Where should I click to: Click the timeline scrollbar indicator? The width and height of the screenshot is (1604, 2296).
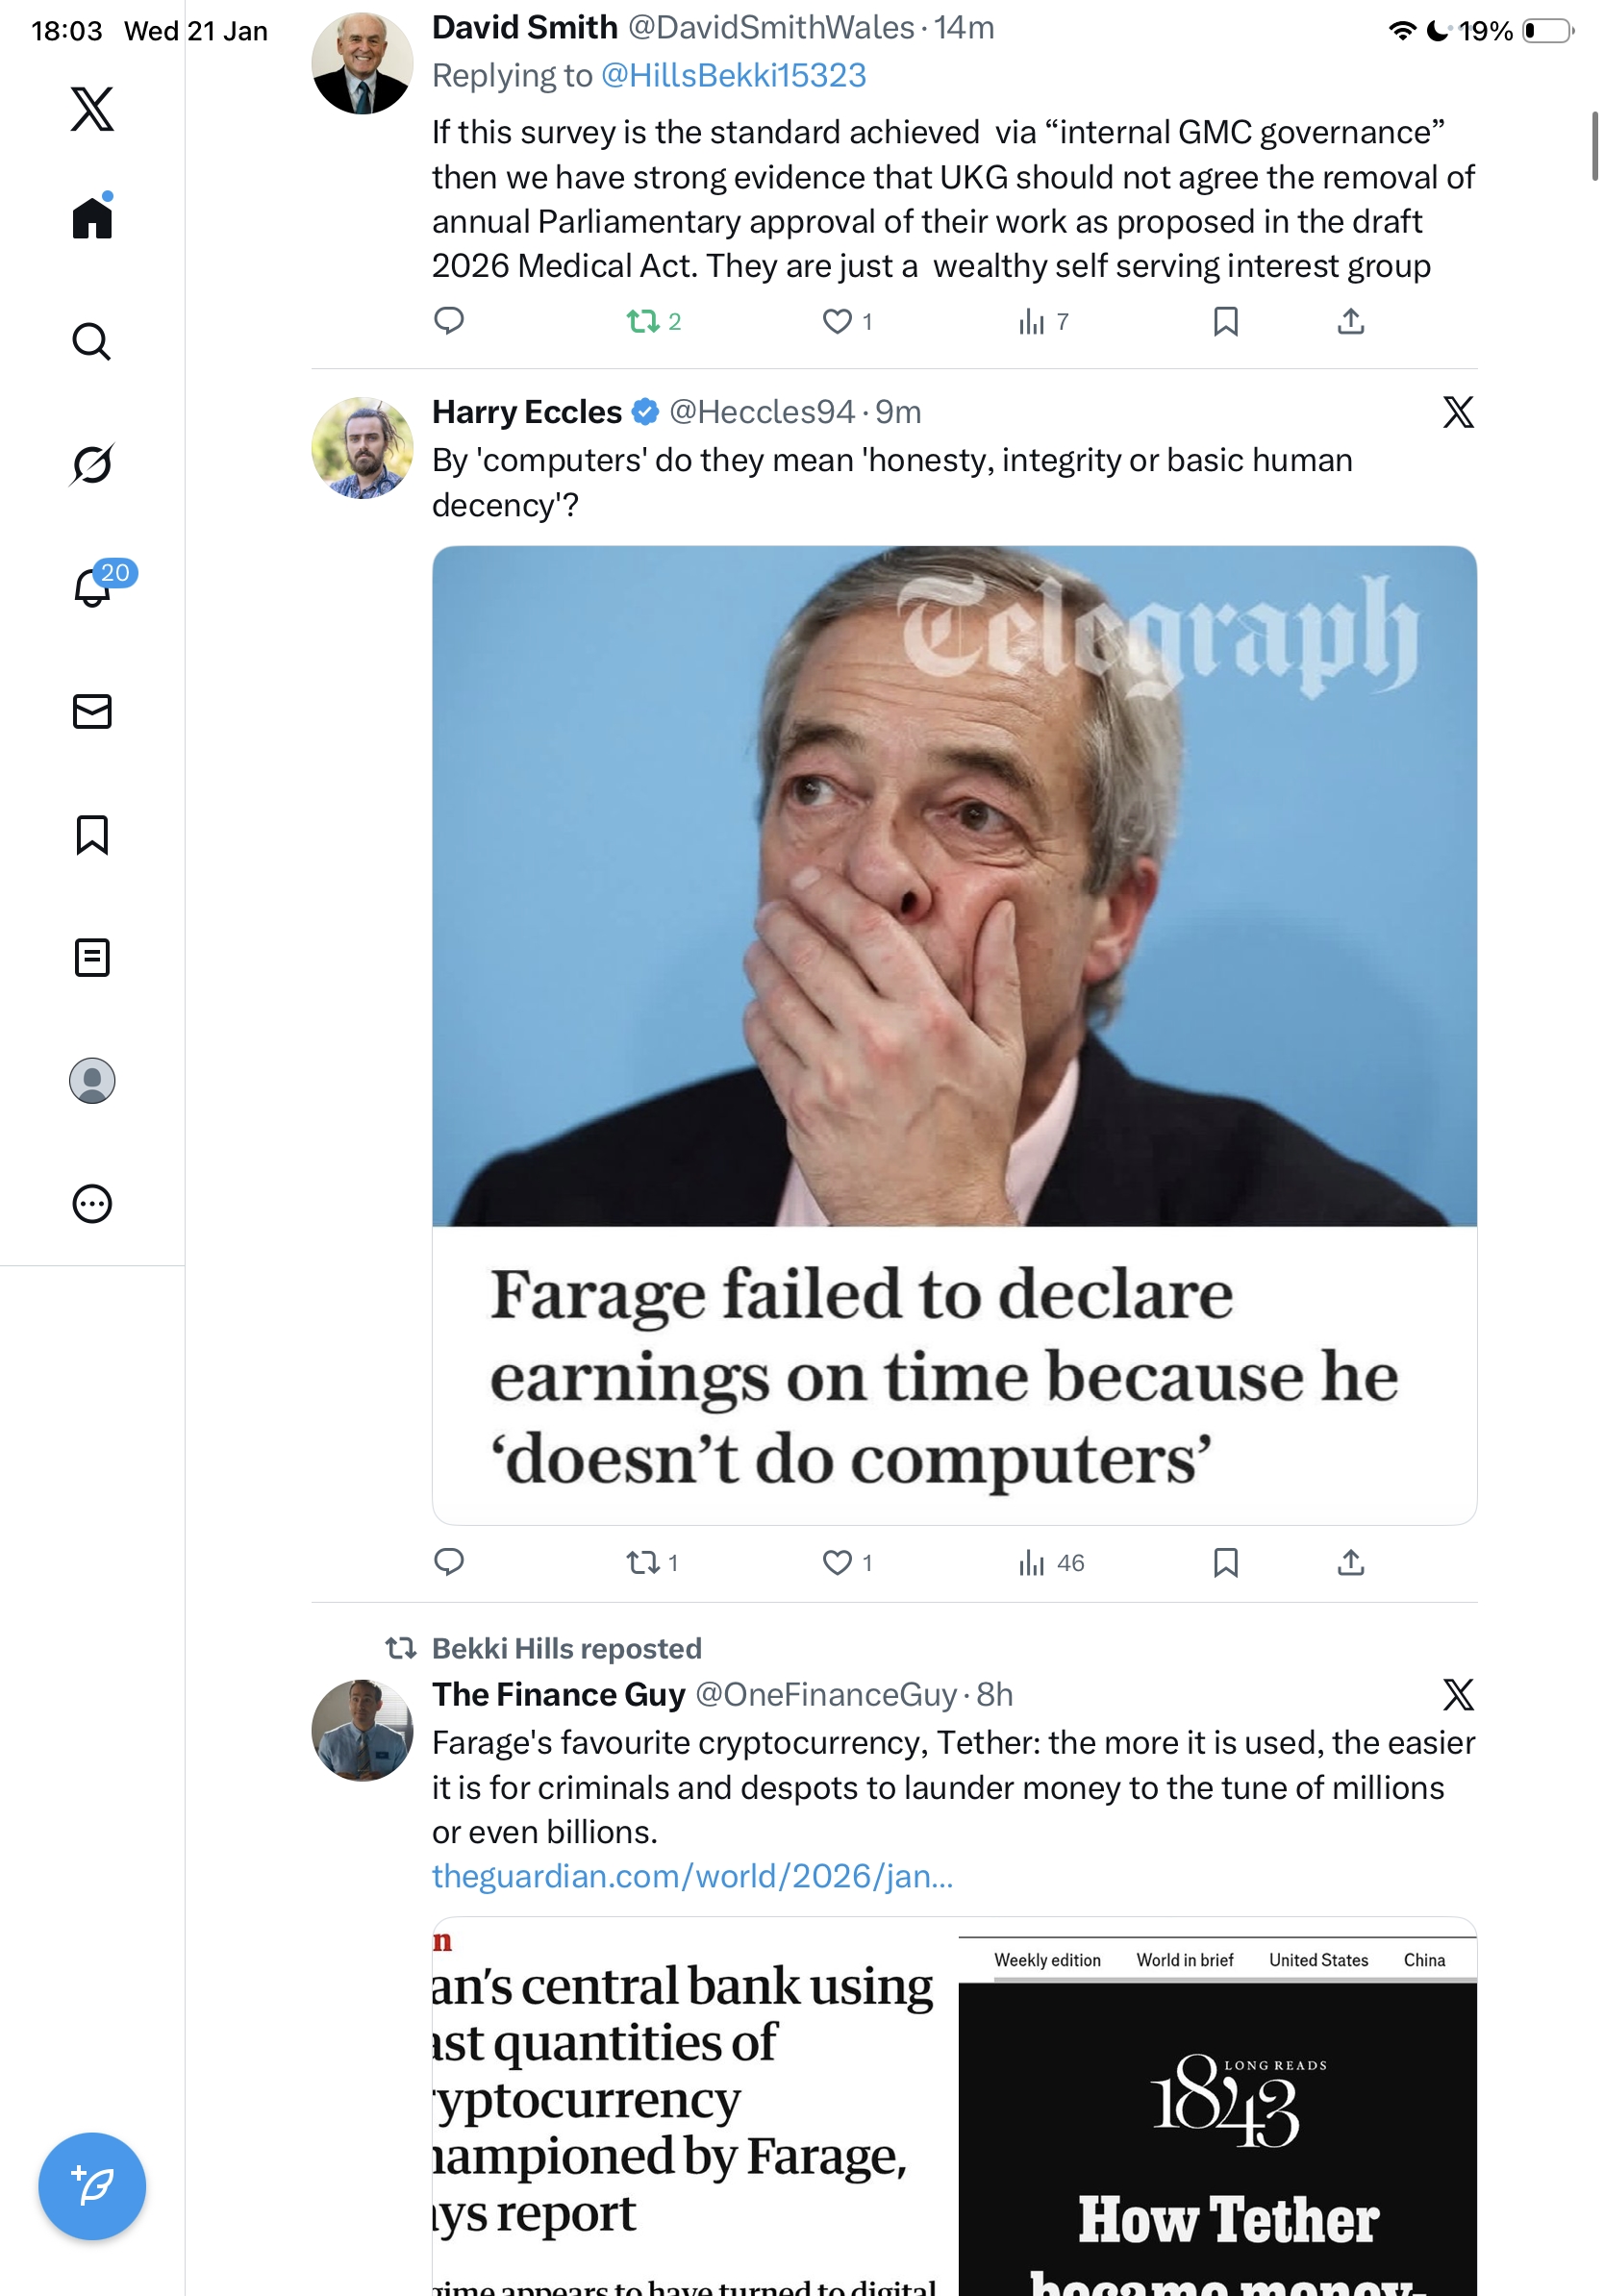1594,146
